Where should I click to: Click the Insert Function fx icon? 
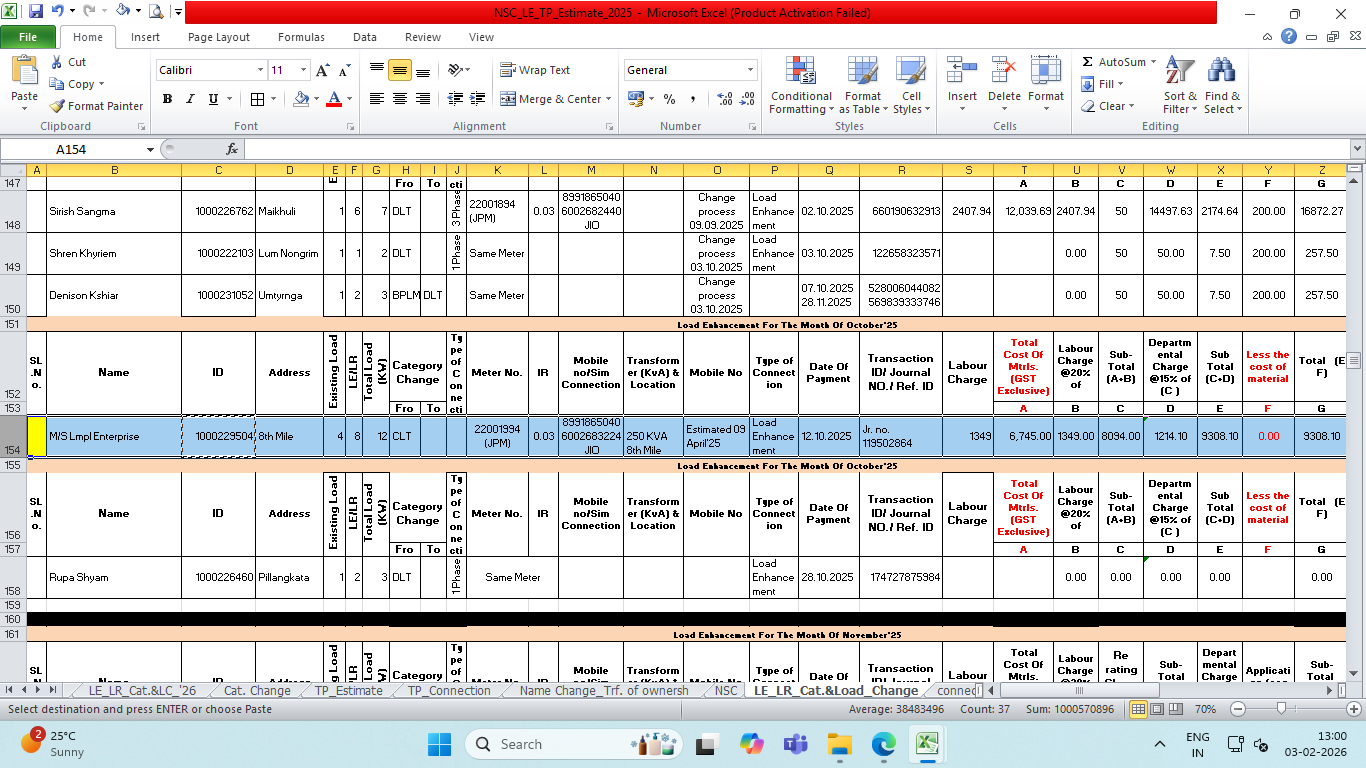point(232,149)
